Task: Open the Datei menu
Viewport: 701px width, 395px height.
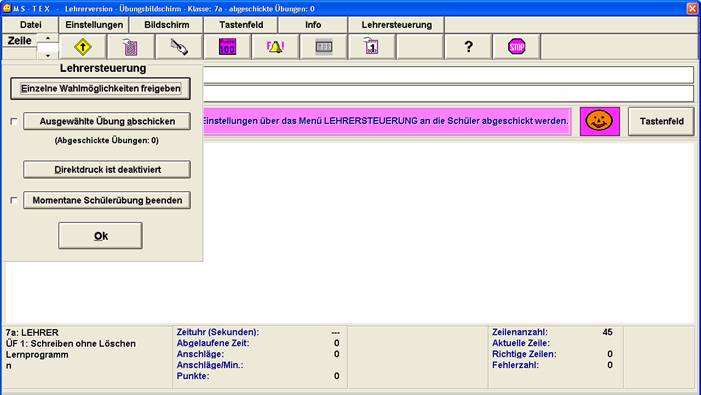Action: coord(30,25)
